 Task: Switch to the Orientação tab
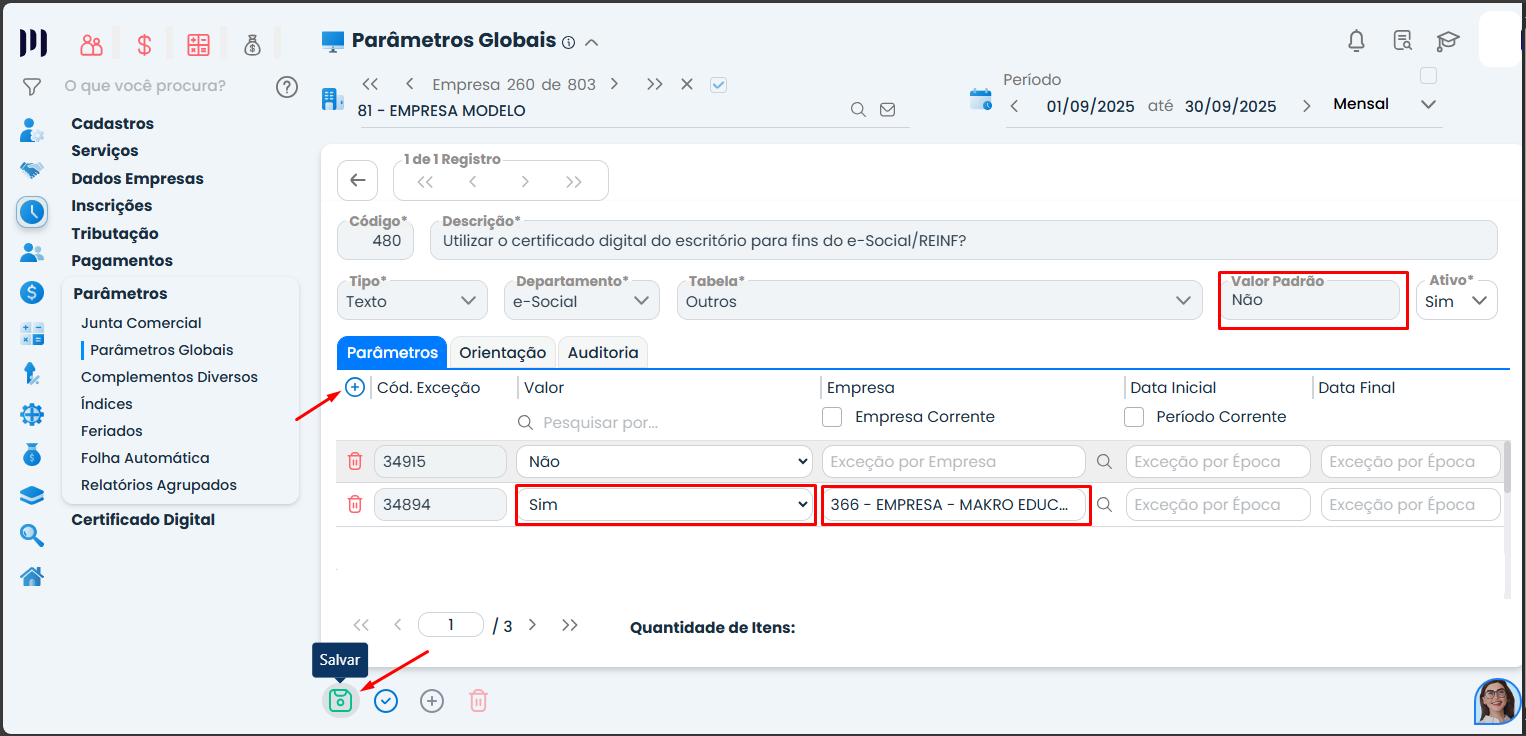(502, 353)
